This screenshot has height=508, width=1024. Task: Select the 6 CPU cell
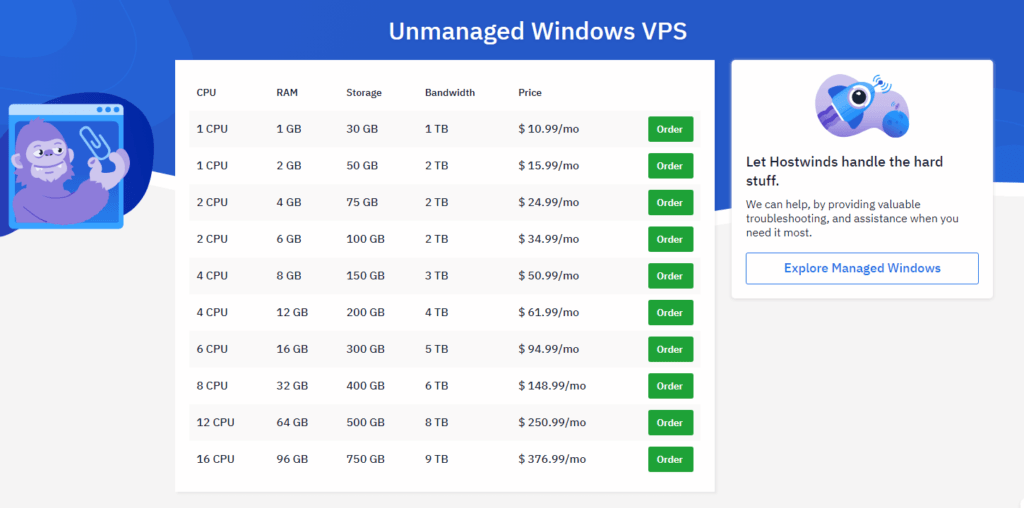click(212, 349)
